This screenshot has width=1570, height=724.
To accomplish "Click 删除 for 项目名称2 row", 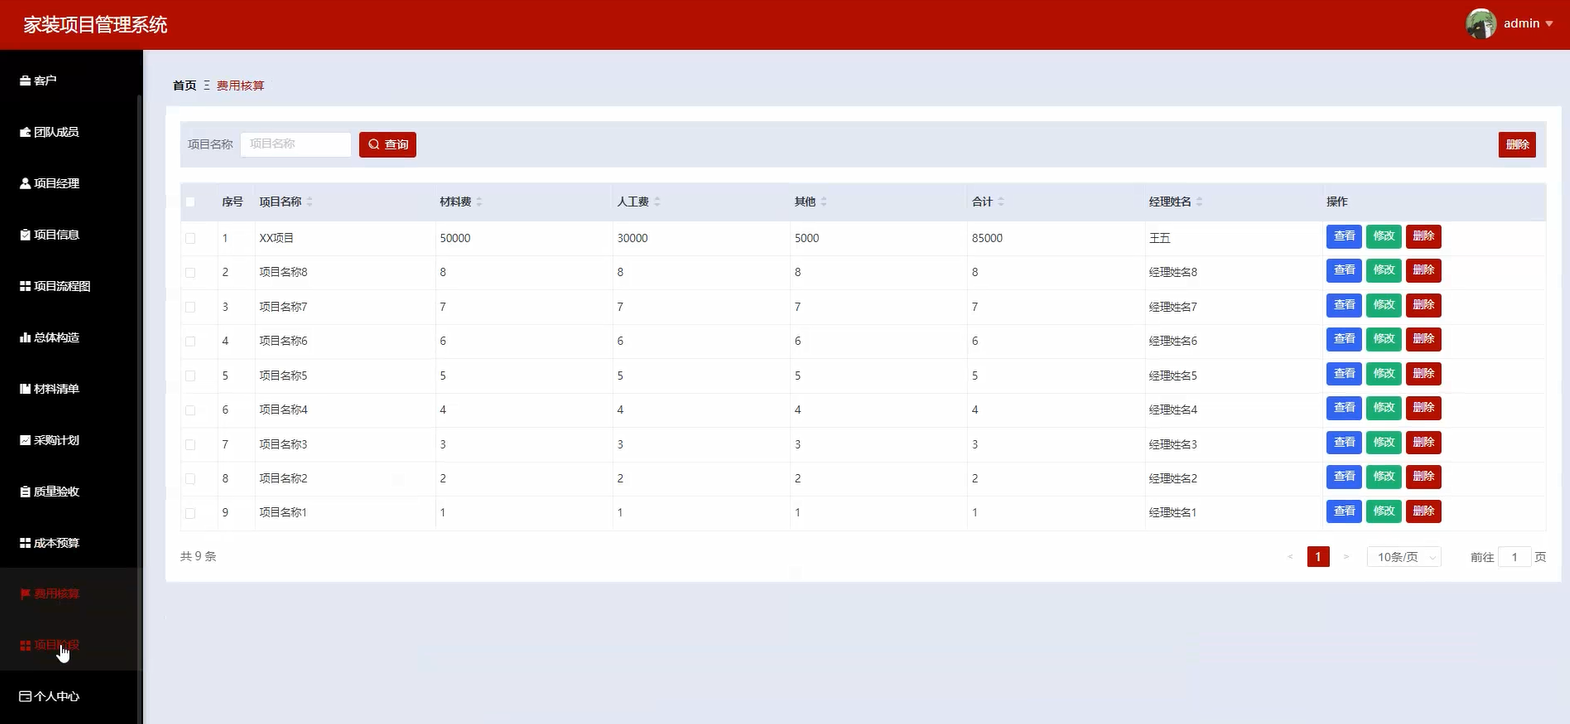I will coord(1424,477).
